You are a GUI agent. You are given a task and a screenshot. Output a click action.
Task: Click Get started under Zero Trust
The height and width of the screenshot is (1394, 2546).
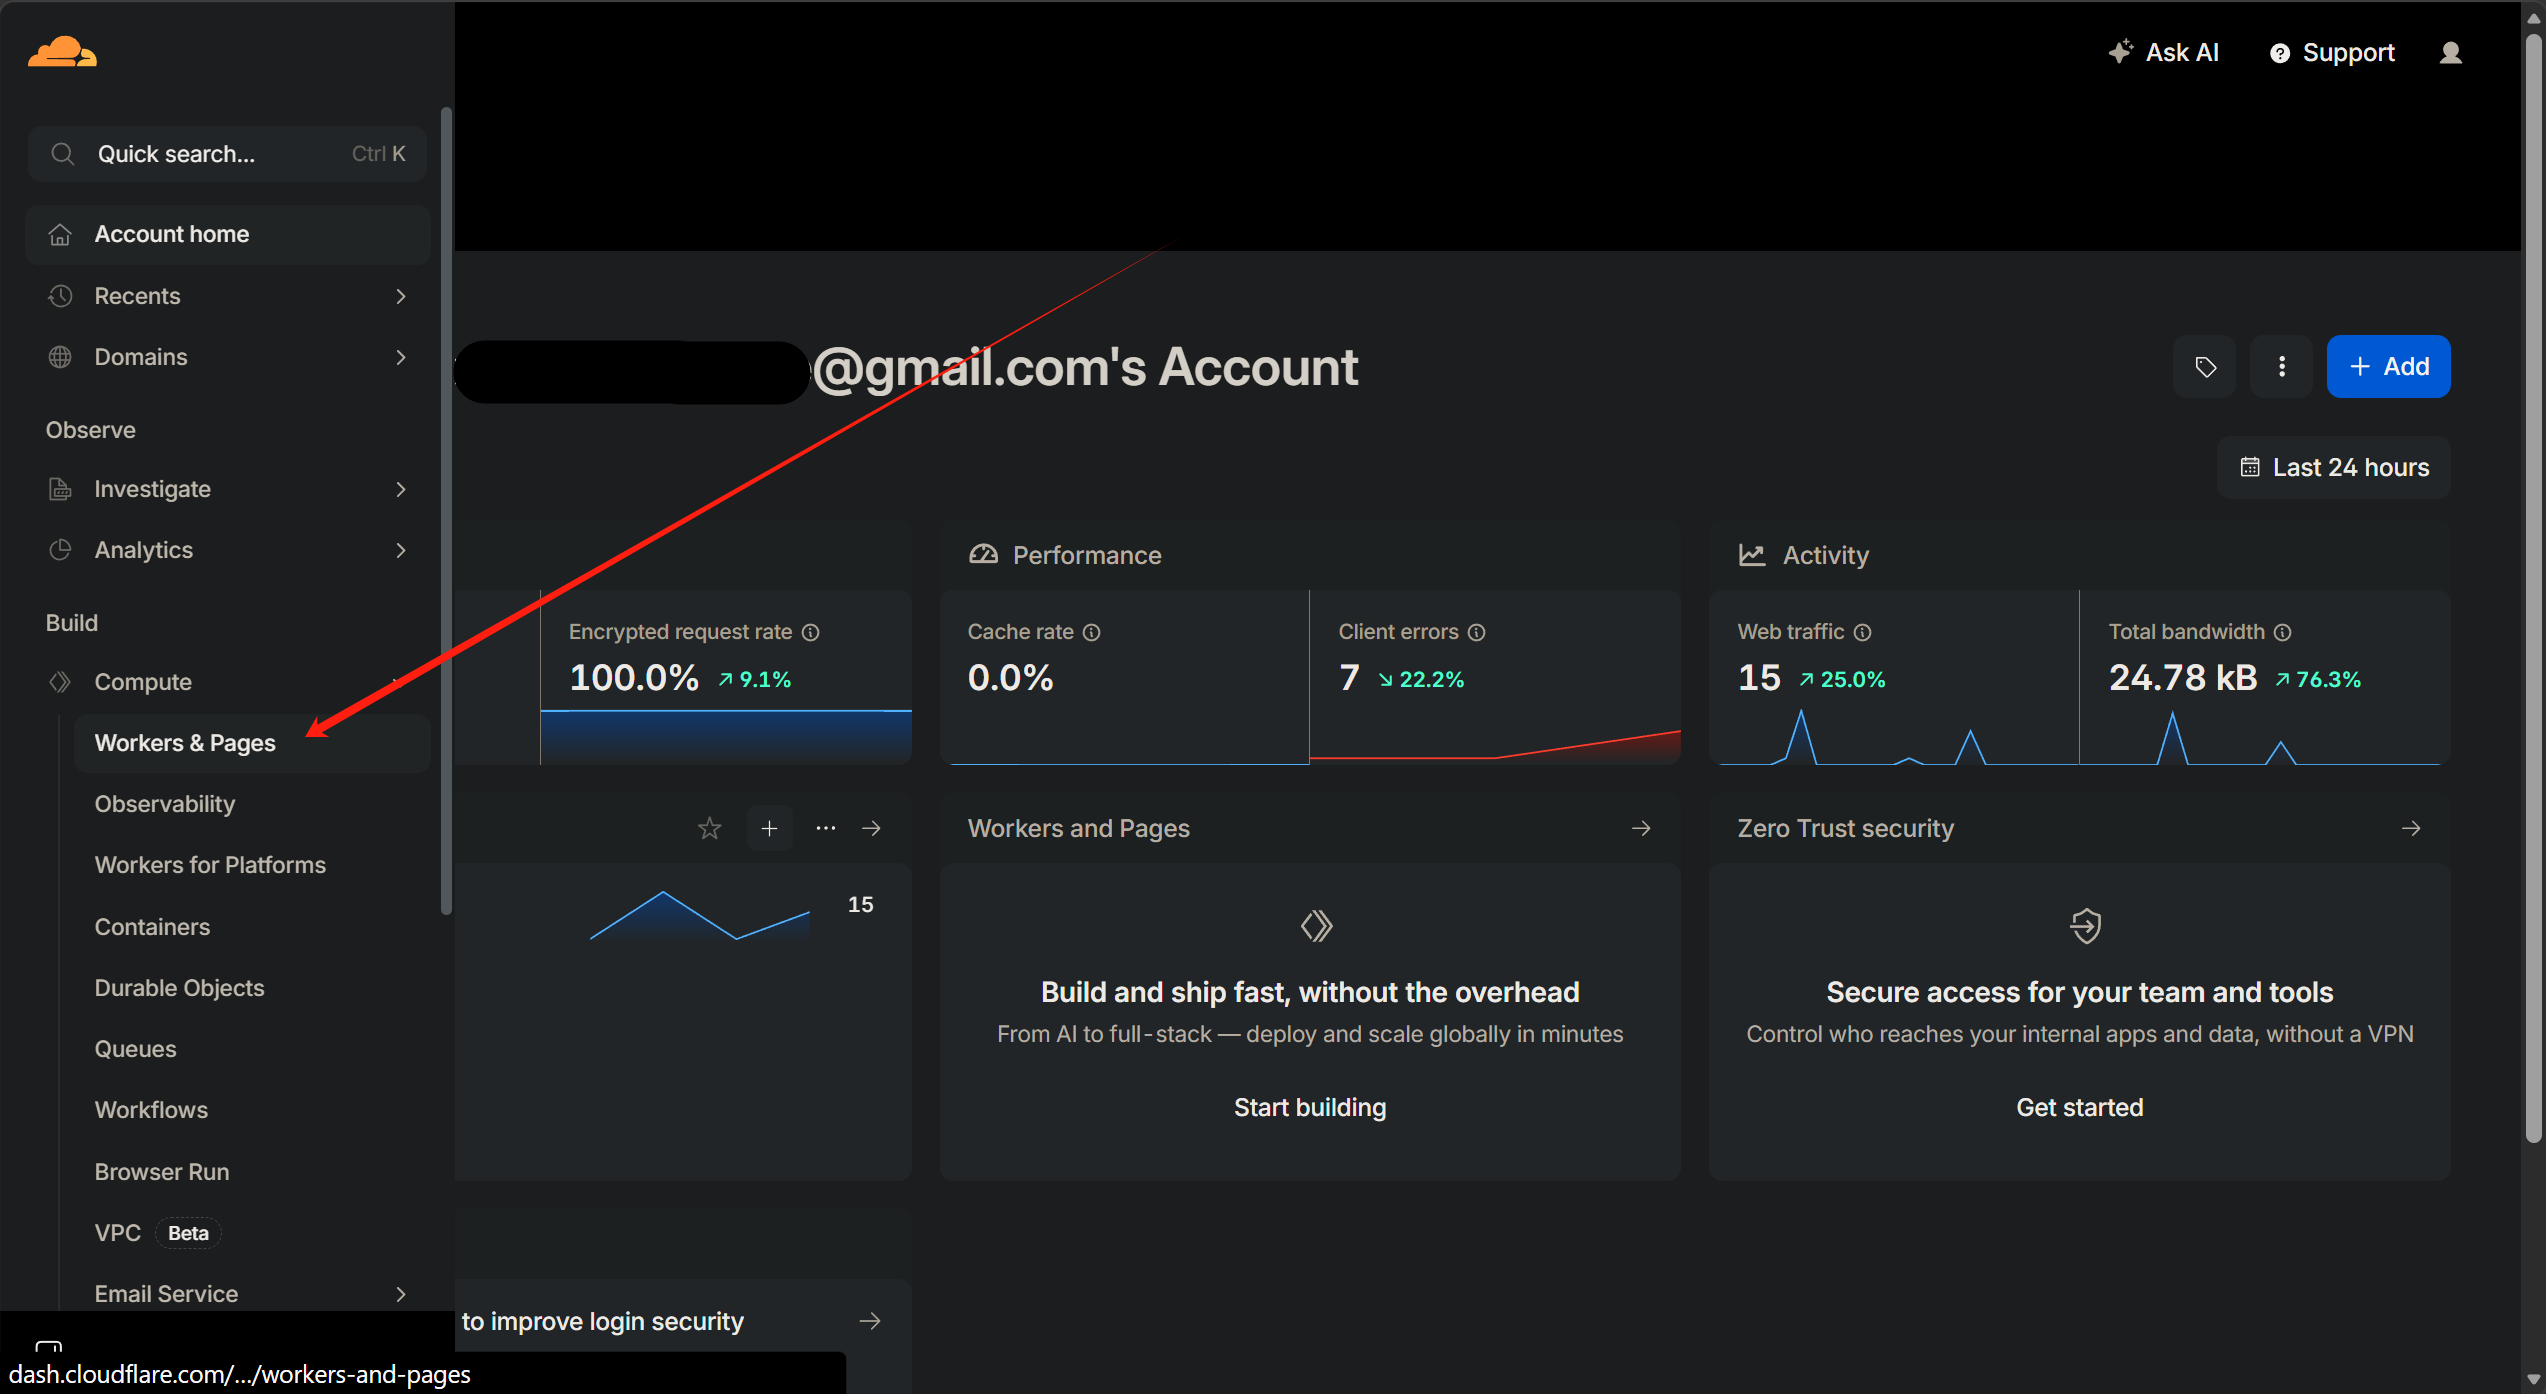2079,1107
